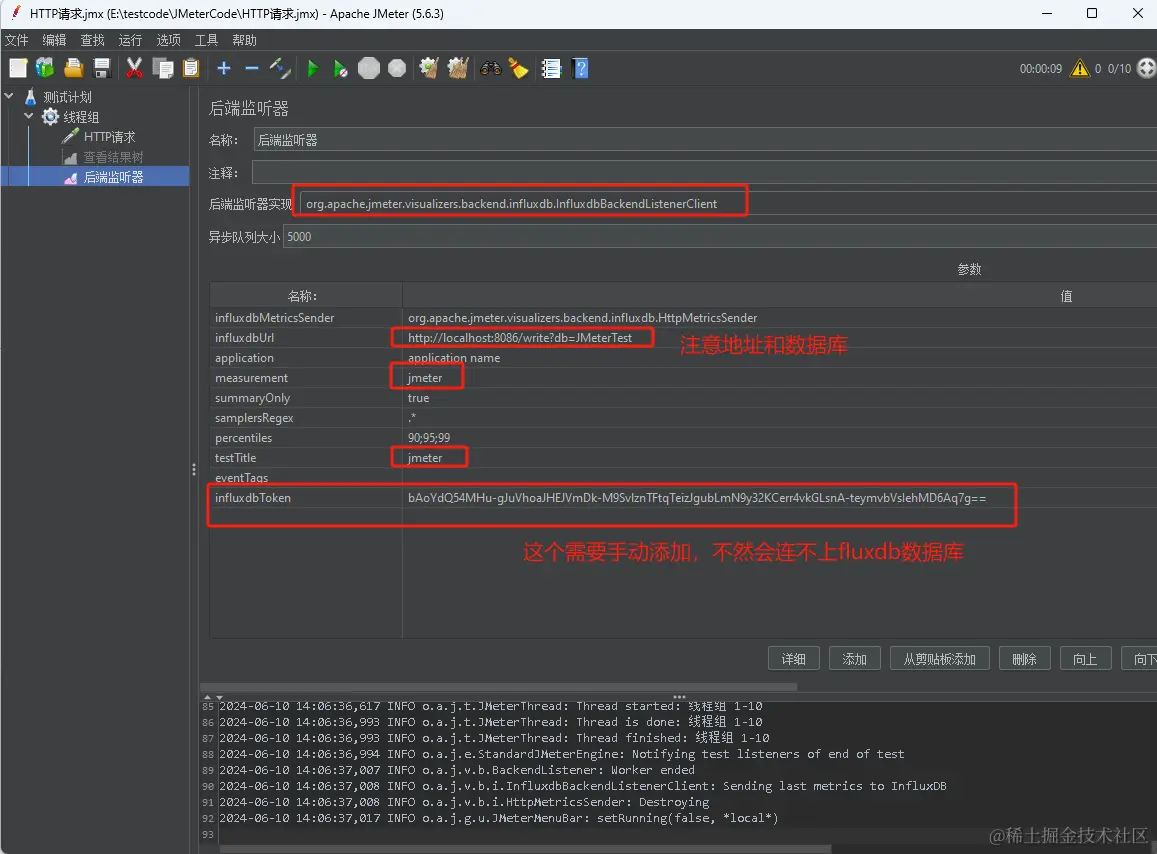Paste from the clipboard icon
The width and height of the screenshot is (1157, 854).
click(x=191, y=69)
